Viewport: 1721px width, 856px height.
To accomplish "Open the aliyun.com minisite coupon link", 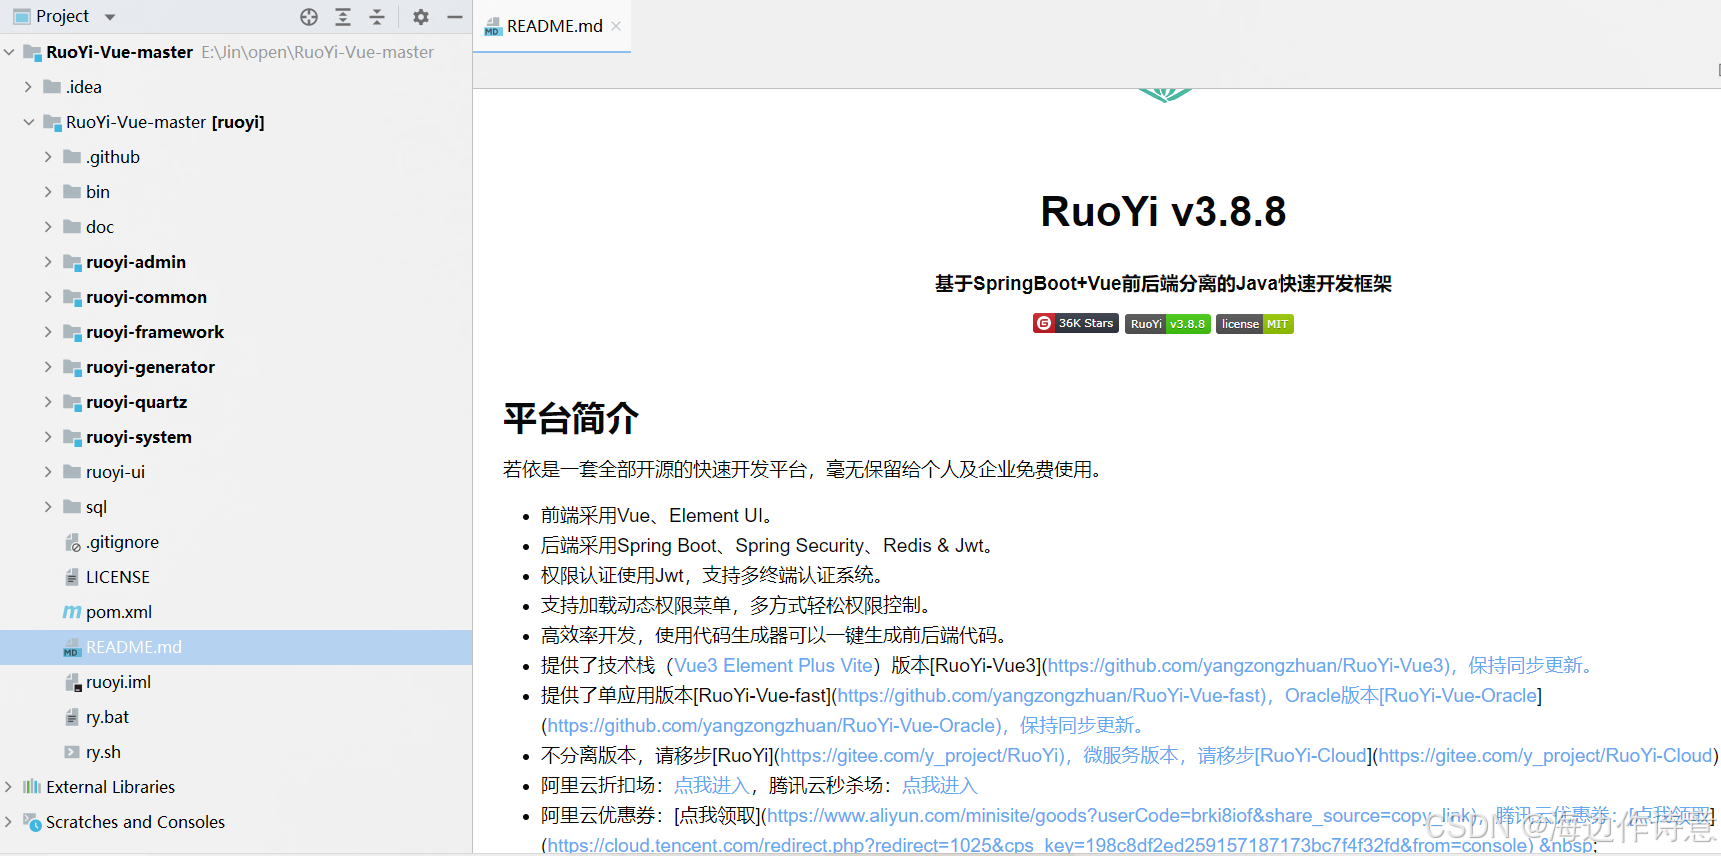I will 1121,816.
